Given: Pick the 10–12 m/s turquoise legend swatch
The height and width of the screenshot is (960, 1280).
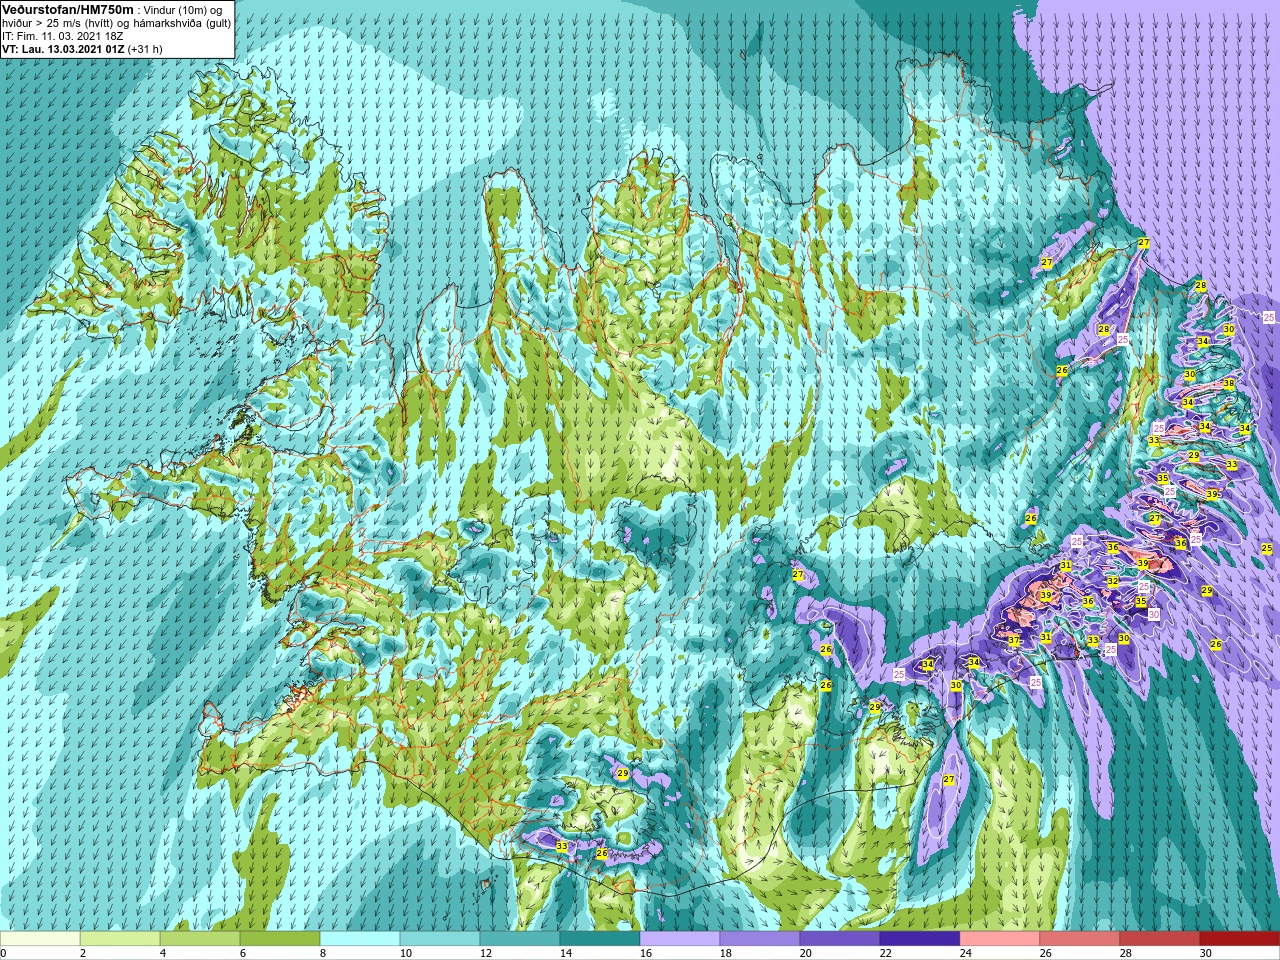Looking at the screenshot, I should point(440,939).
